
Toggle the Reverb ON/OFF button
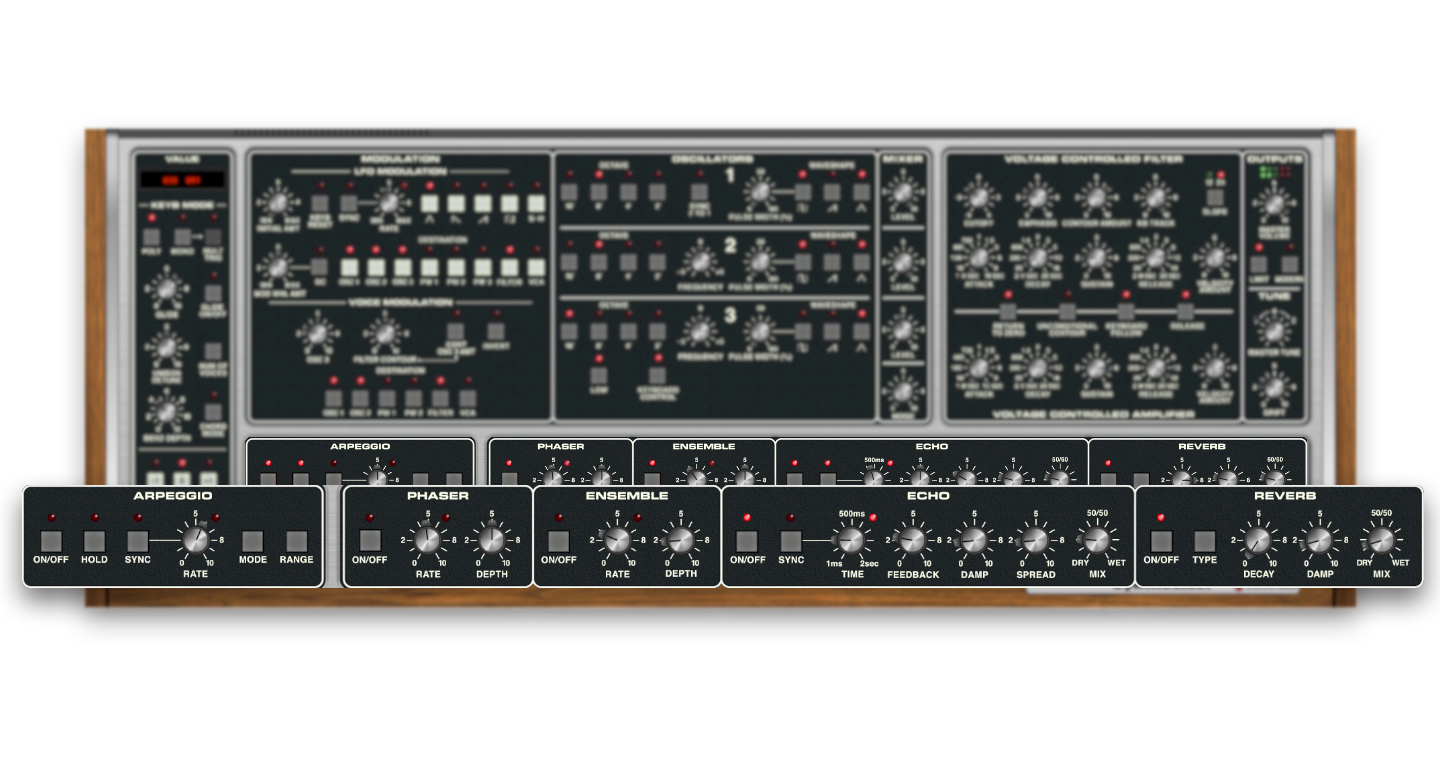tap(1161, 541)
